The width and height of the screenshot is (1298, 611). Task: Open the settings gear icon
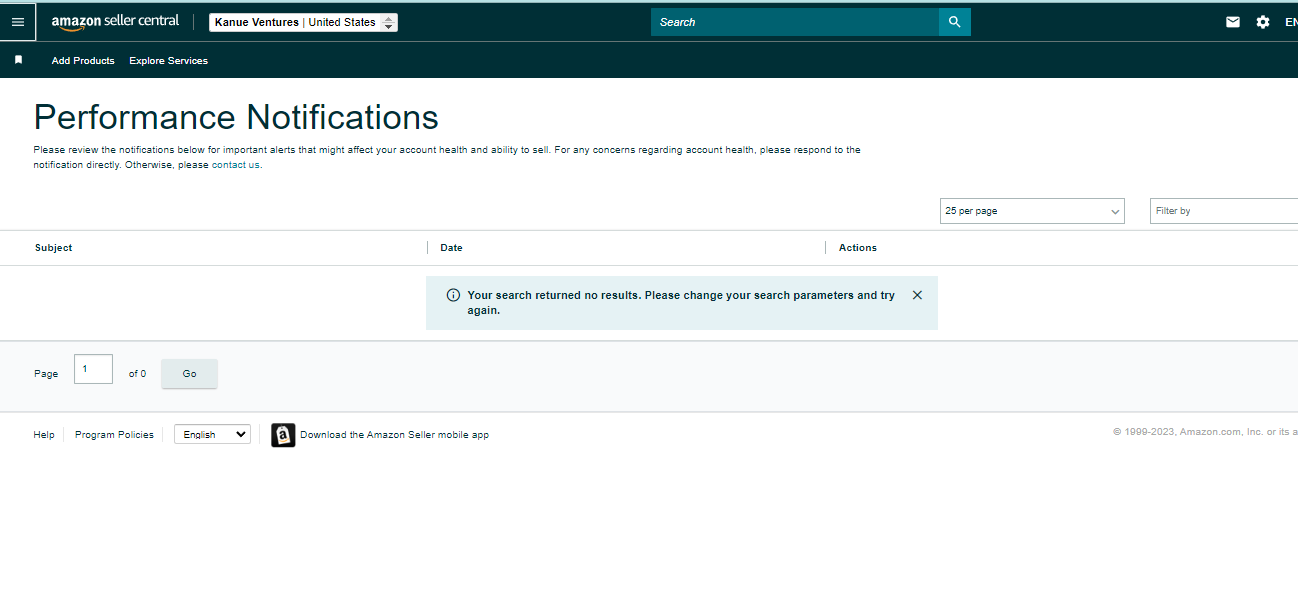[x=1263, y=22]
